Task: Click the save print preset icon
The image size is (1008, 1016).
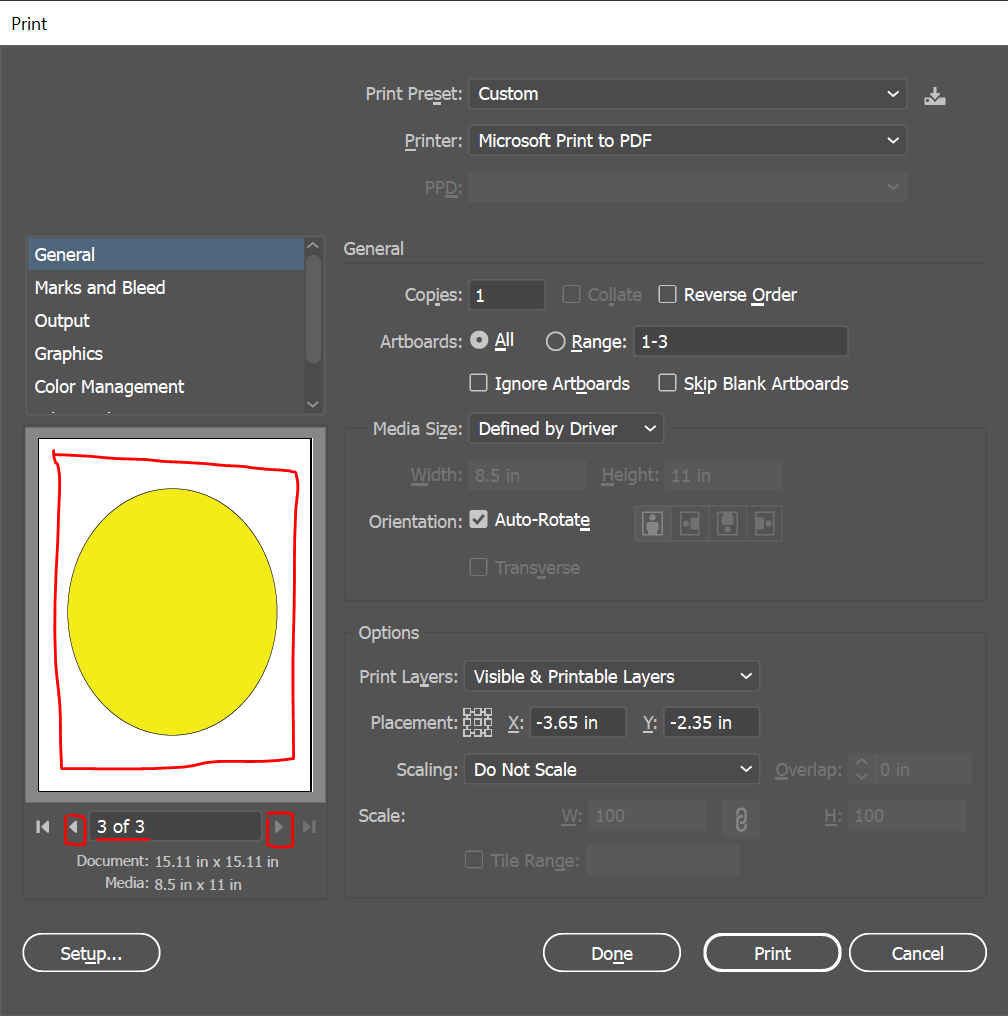Action: coord(935,96)
